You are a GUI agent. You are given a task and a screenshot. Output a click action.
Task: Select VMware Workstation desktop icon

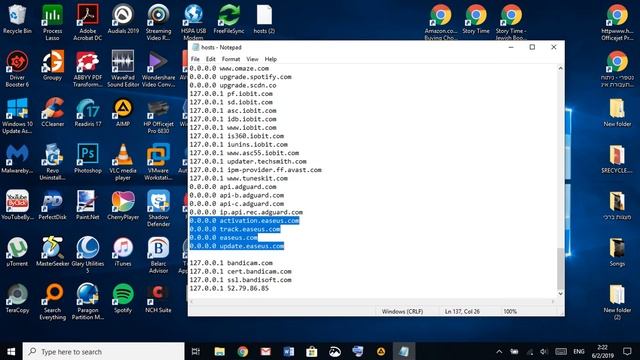pyautogui.click(x=158, y=162)
